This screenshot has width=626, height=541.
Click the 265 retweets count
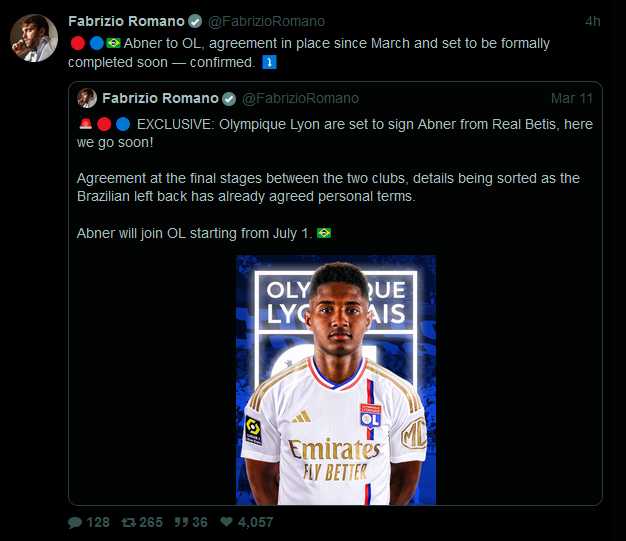pyautogui.click(x=151, y=522)
